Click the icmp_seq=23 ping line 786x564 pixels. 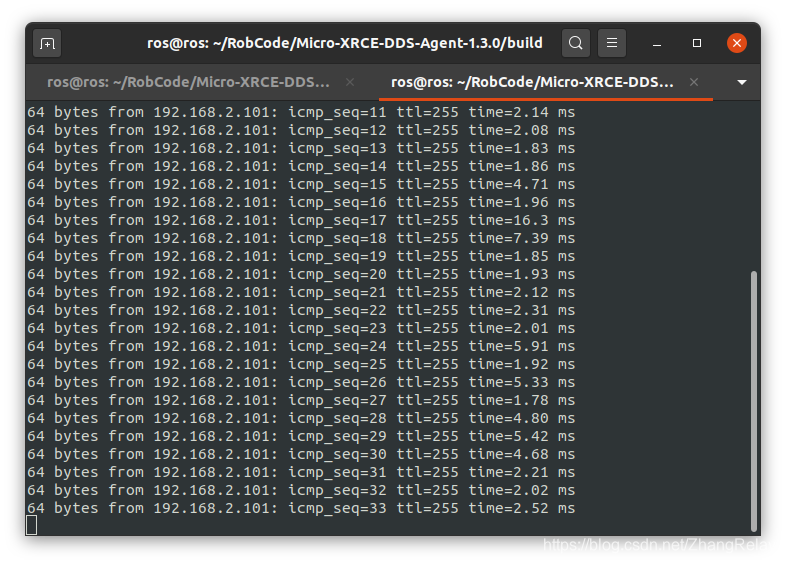tap(301, 328)
